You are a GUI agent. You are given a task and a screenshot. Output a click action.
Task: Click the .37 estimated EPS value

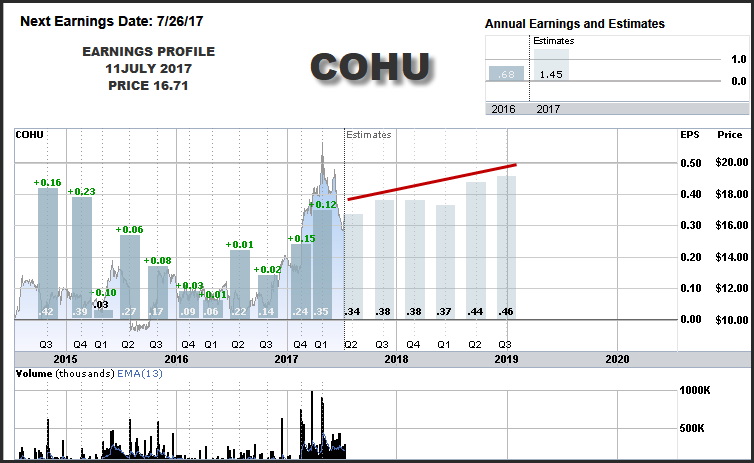tap(444, 312)
